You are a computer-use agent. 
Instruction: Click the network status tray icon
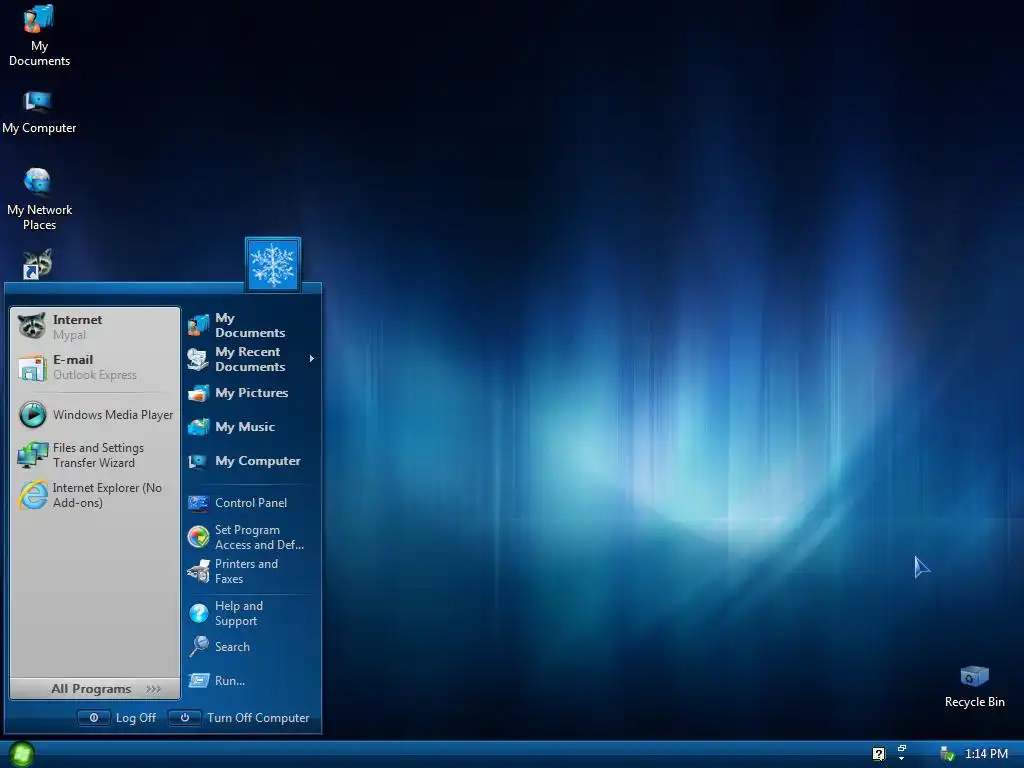click(x=947, y=754)
